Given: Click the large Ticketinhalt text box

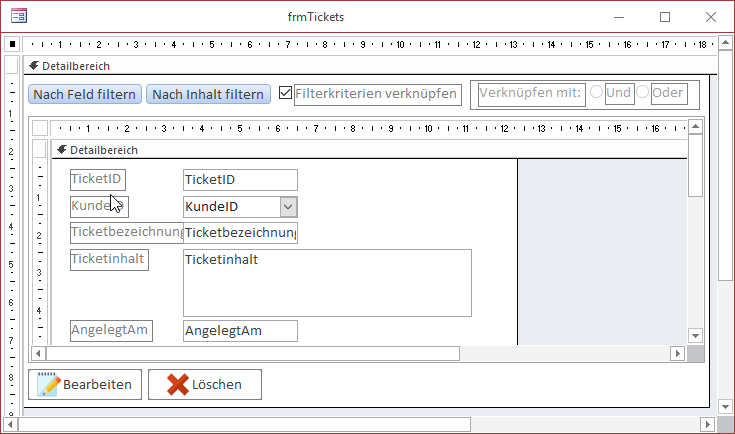Looking at the screenshot, I should pos(327,283).
